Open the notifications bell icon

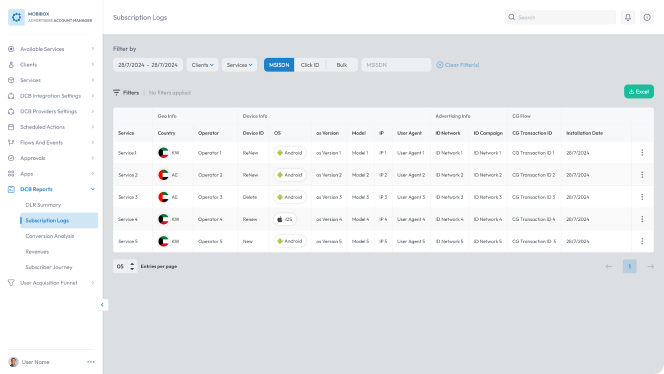point(628,17)
